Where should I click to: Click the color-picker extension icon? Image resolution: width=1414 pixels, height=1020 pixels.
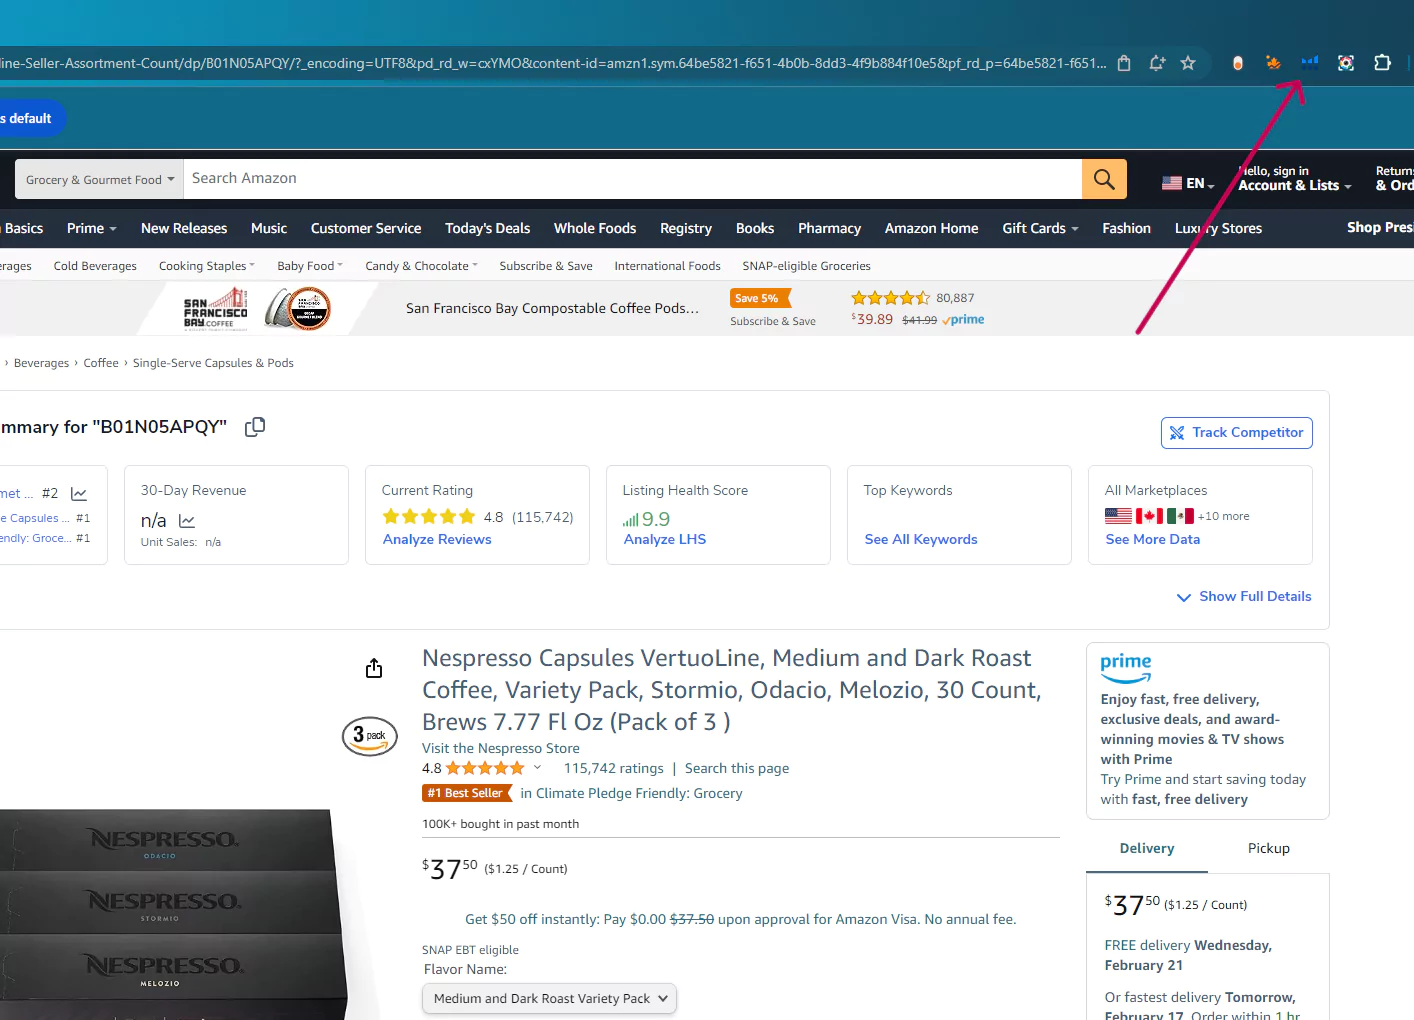(x=1345, y=62)
